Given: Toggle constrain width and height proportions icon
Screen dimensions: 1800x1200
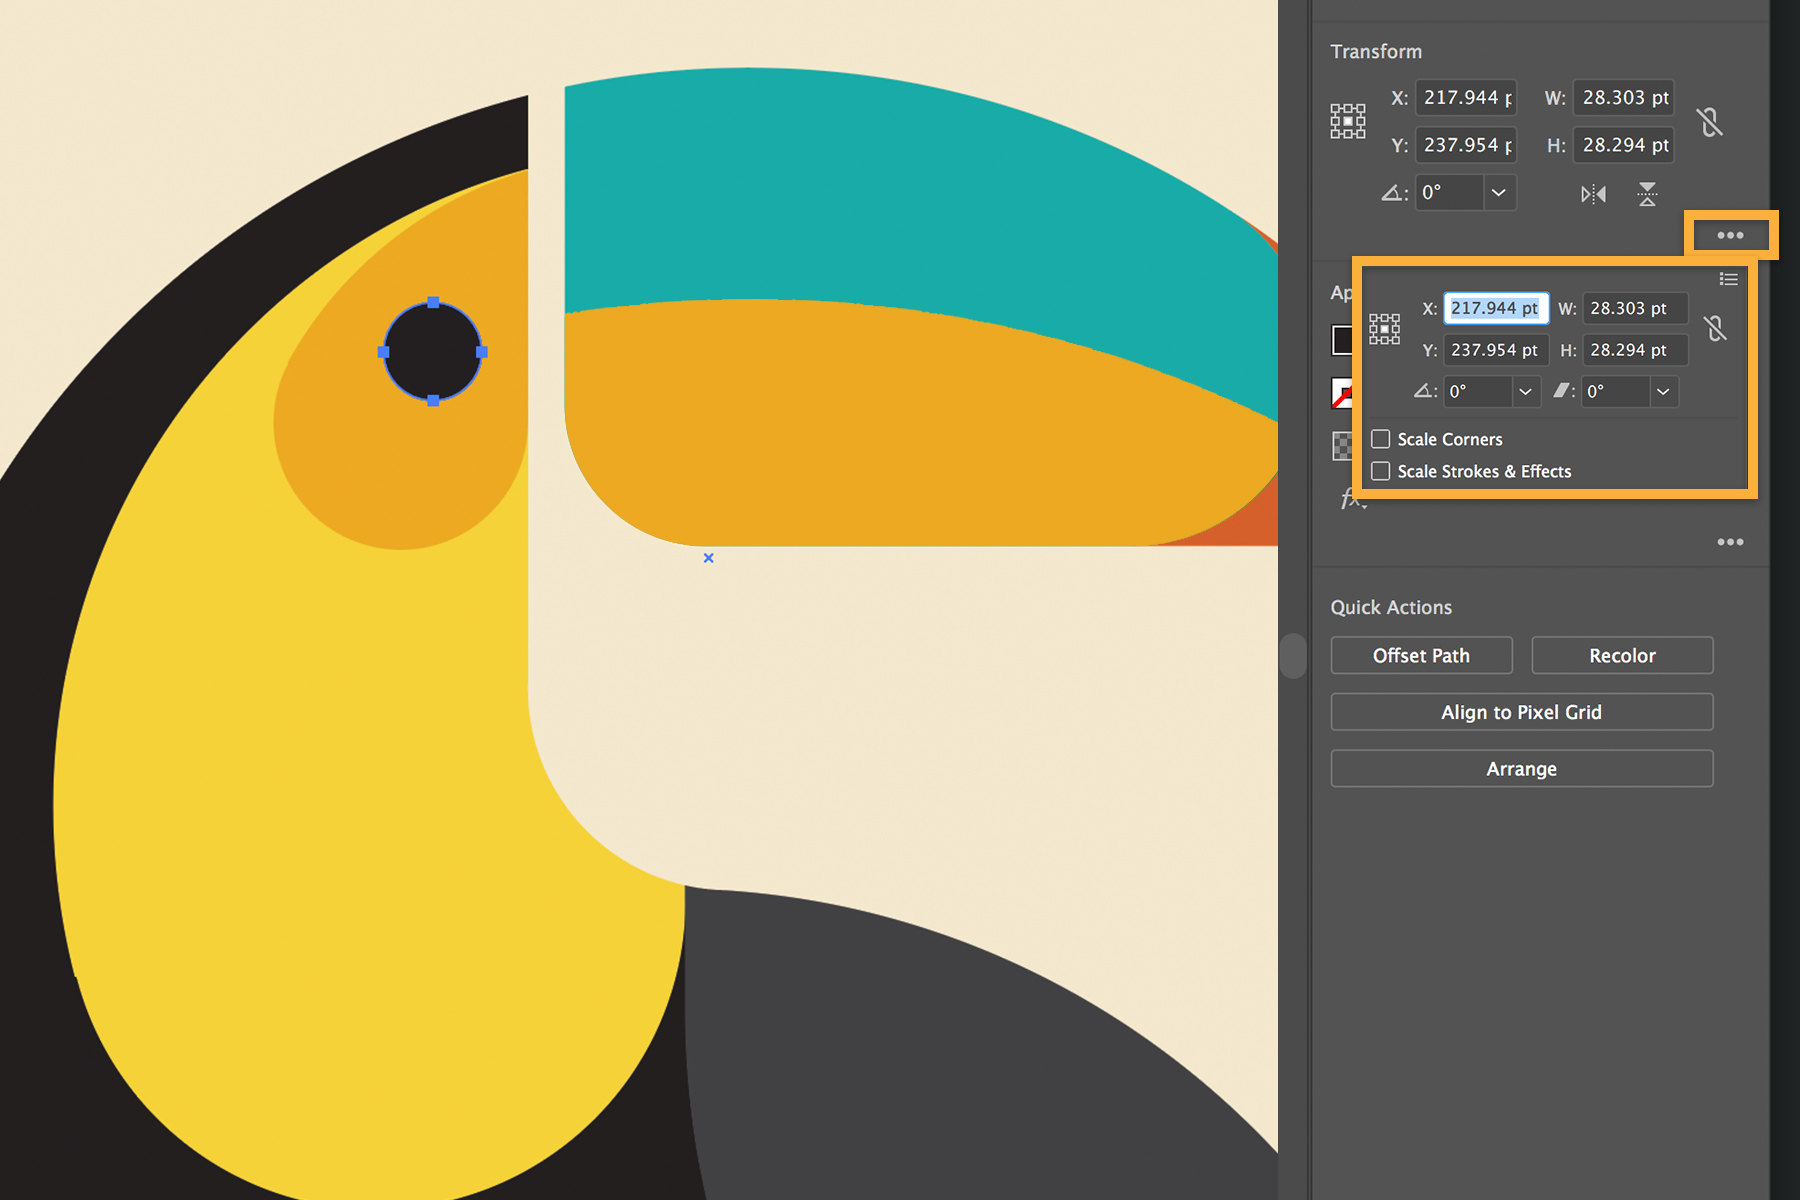Looking at the screenshot, I should pyautogui.click(x=1710, y=122).
